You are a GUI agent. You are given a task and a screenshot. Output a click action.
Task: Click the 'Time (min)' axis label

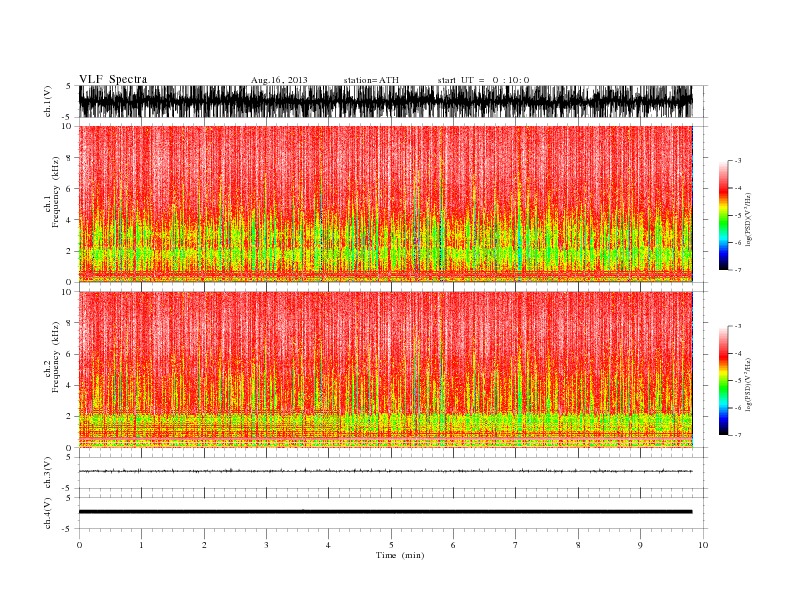pyautogui.click(x=400, y=555)
